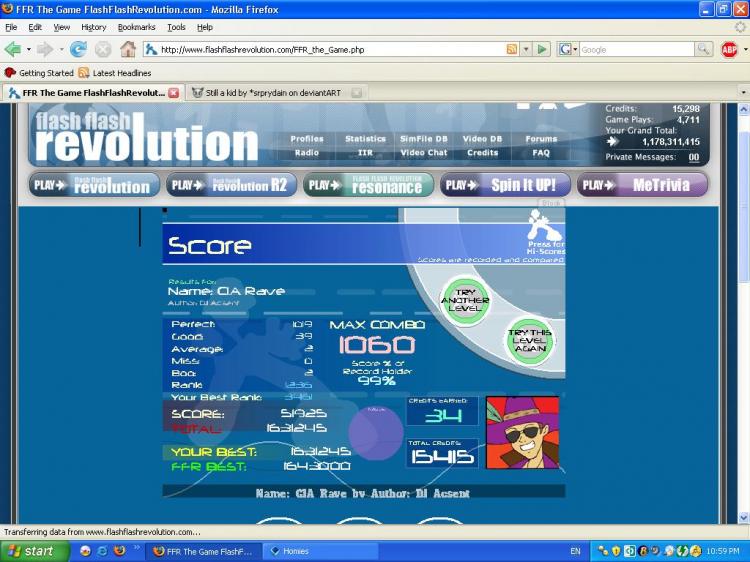Play Flash Flash Revolution game button
Screen dimensions: 750x562
coord(94,186)
